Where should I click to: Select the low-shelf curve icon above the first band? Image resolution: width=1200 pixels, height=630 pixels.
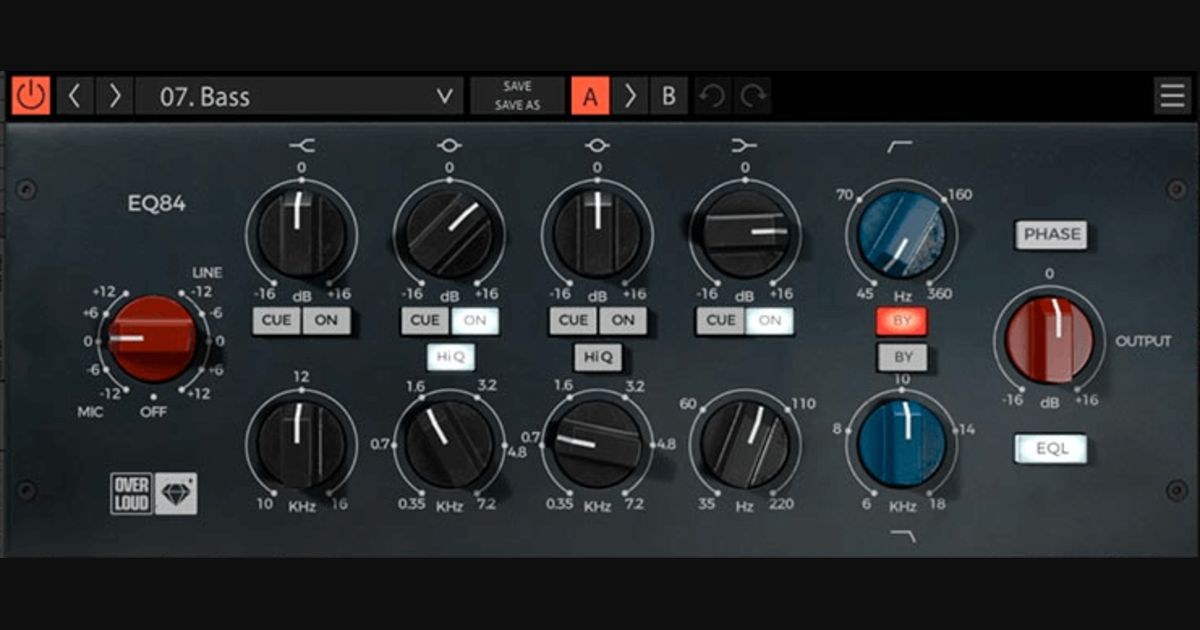(301, 144)
